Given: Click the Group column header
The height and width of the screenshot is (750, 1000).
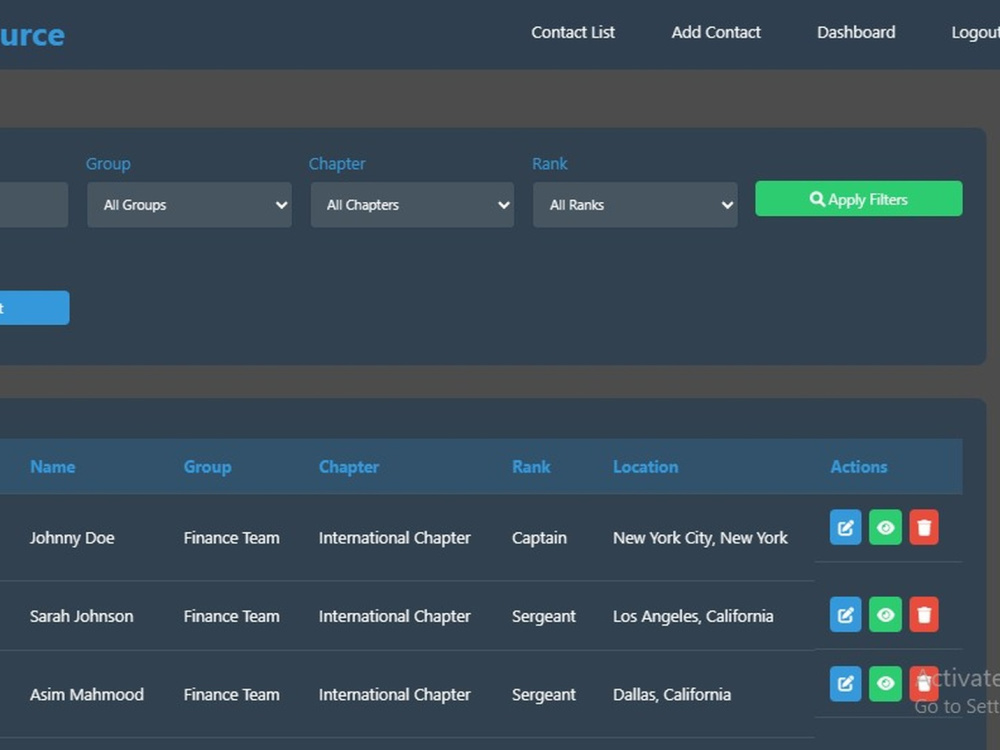Looking at the screenshot, I should pos(207,467).
